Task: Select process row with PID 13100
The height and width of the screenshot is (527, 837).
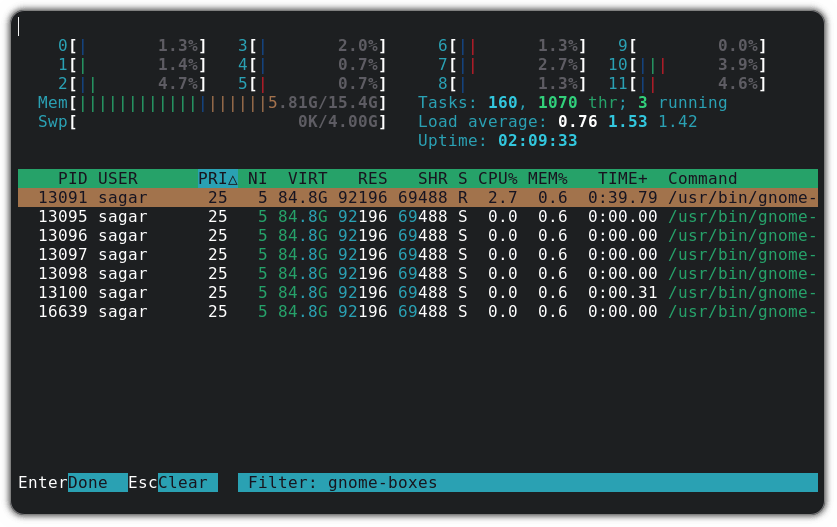Action: (x=418, y=292)
